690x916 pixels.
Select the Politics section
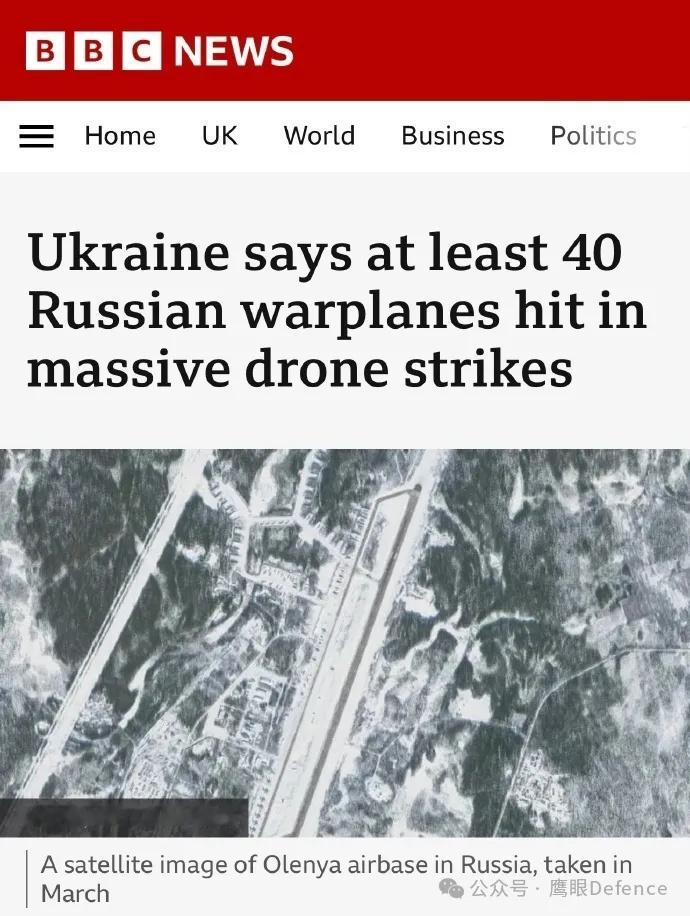pos(593,136)
